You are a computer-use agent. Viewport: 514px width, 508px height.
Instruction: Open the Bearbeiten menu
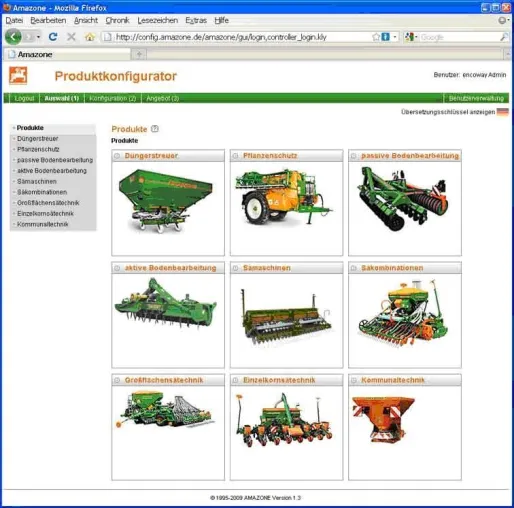[x=48, y=20]
